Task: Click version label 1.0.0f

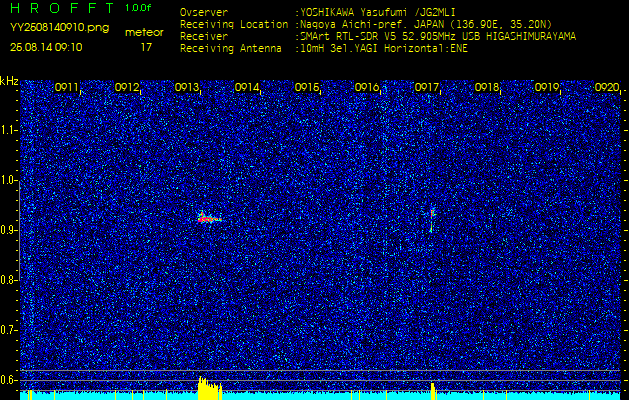Action: point(138,8)
